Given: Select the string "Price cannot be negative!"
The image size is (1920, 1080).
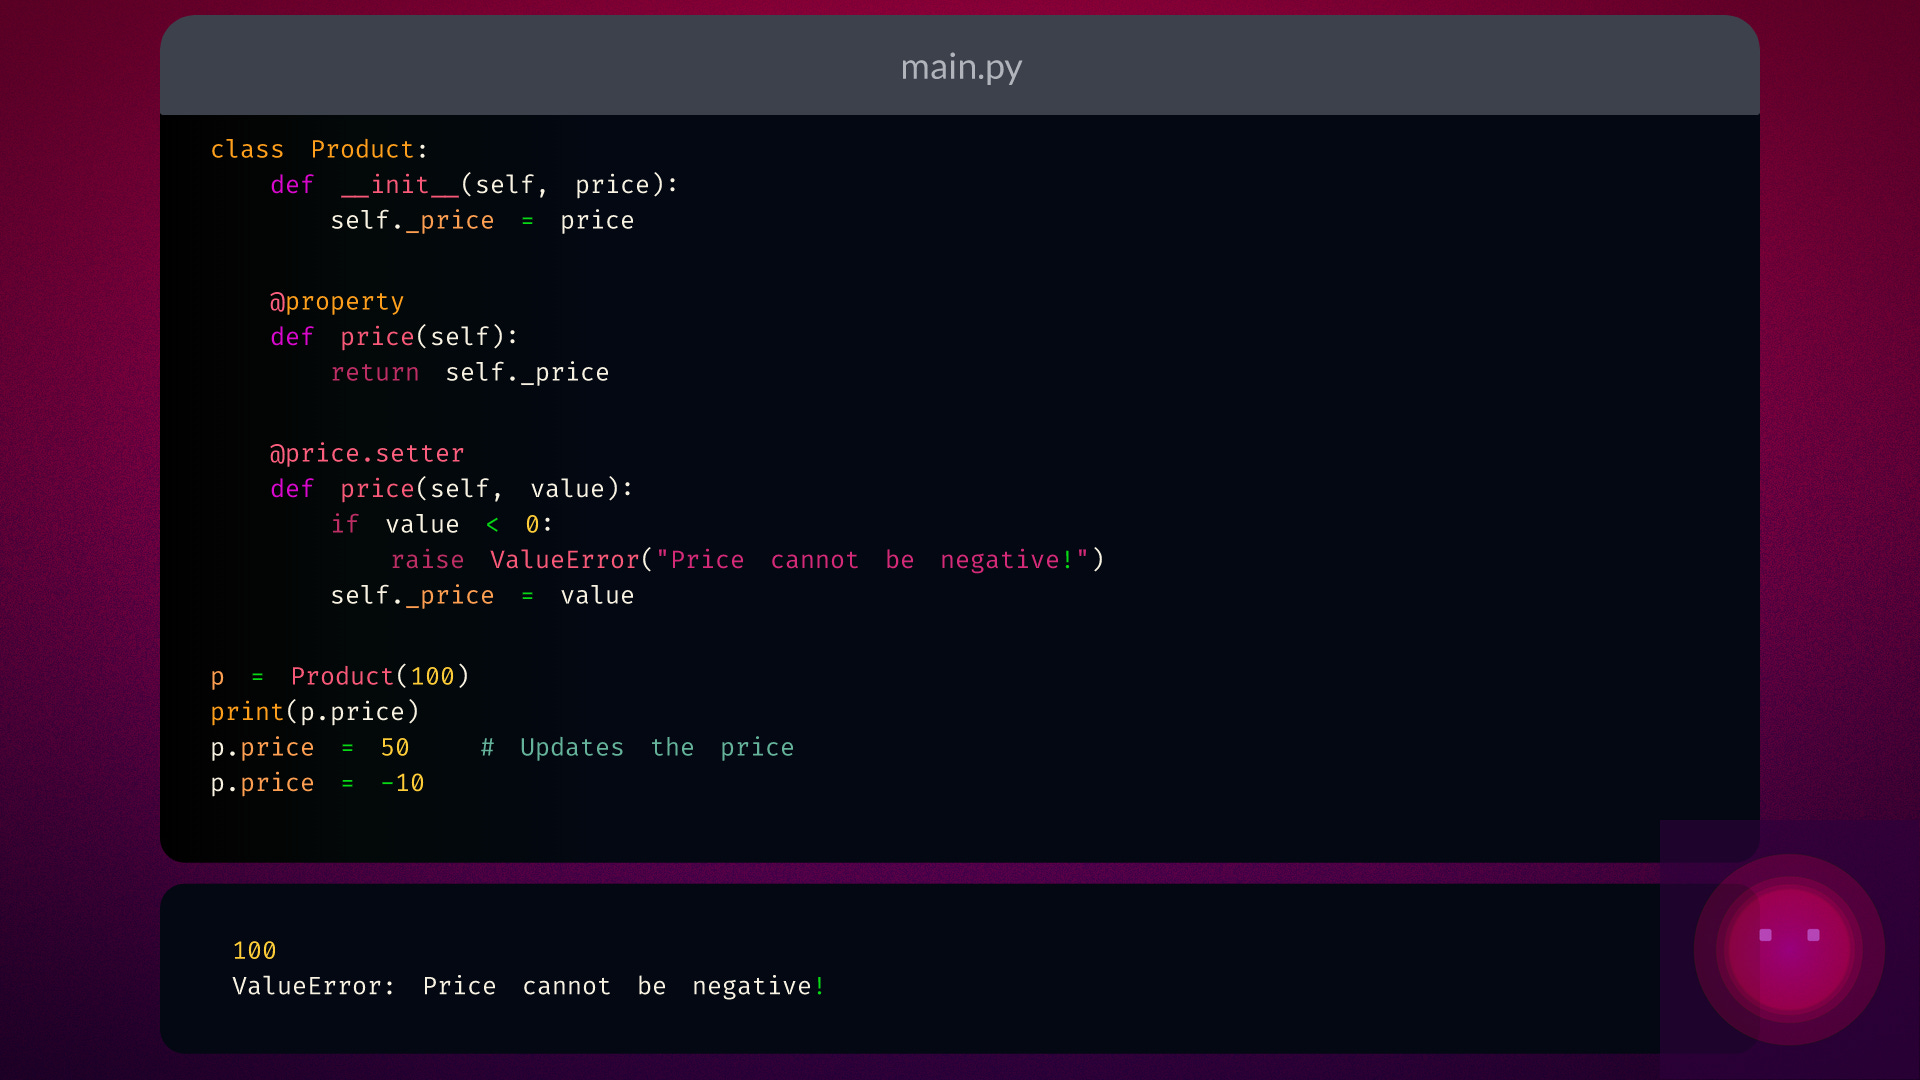Looking at the screenshot, I should click(x=880, y=560).
